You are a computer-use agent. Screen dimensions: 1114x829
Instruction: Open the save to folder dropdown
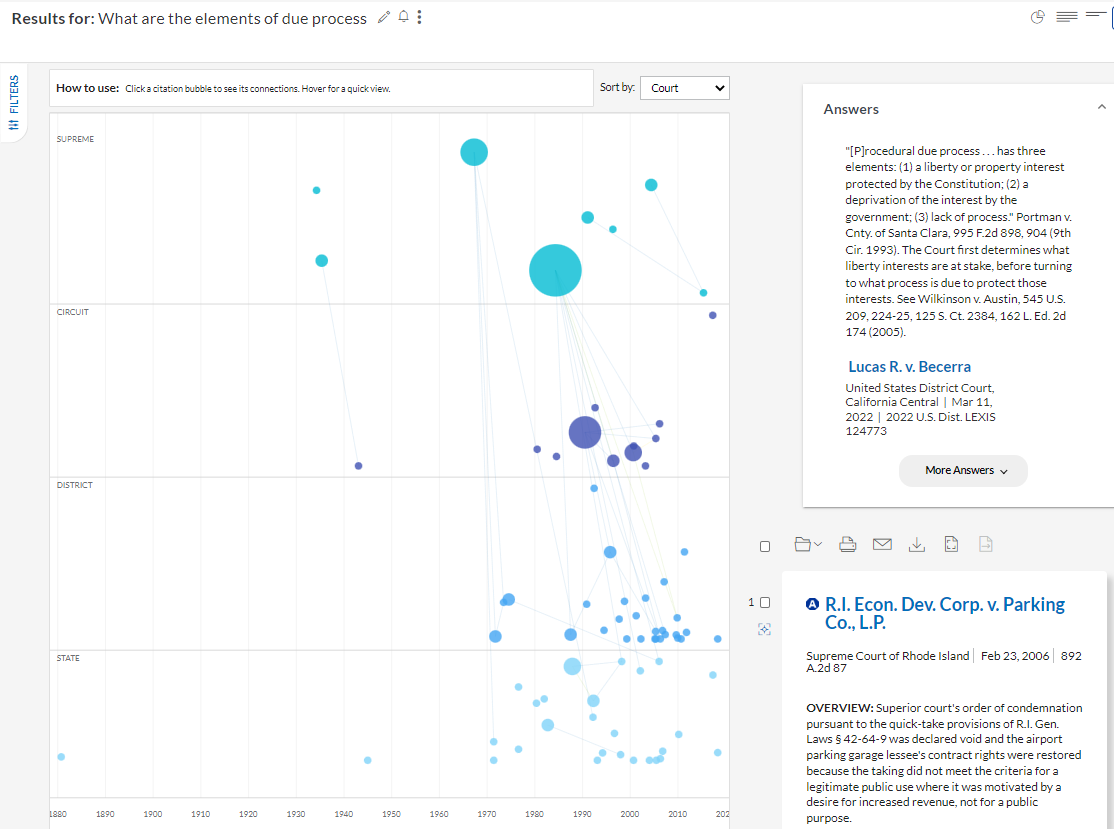pos(807,545)
